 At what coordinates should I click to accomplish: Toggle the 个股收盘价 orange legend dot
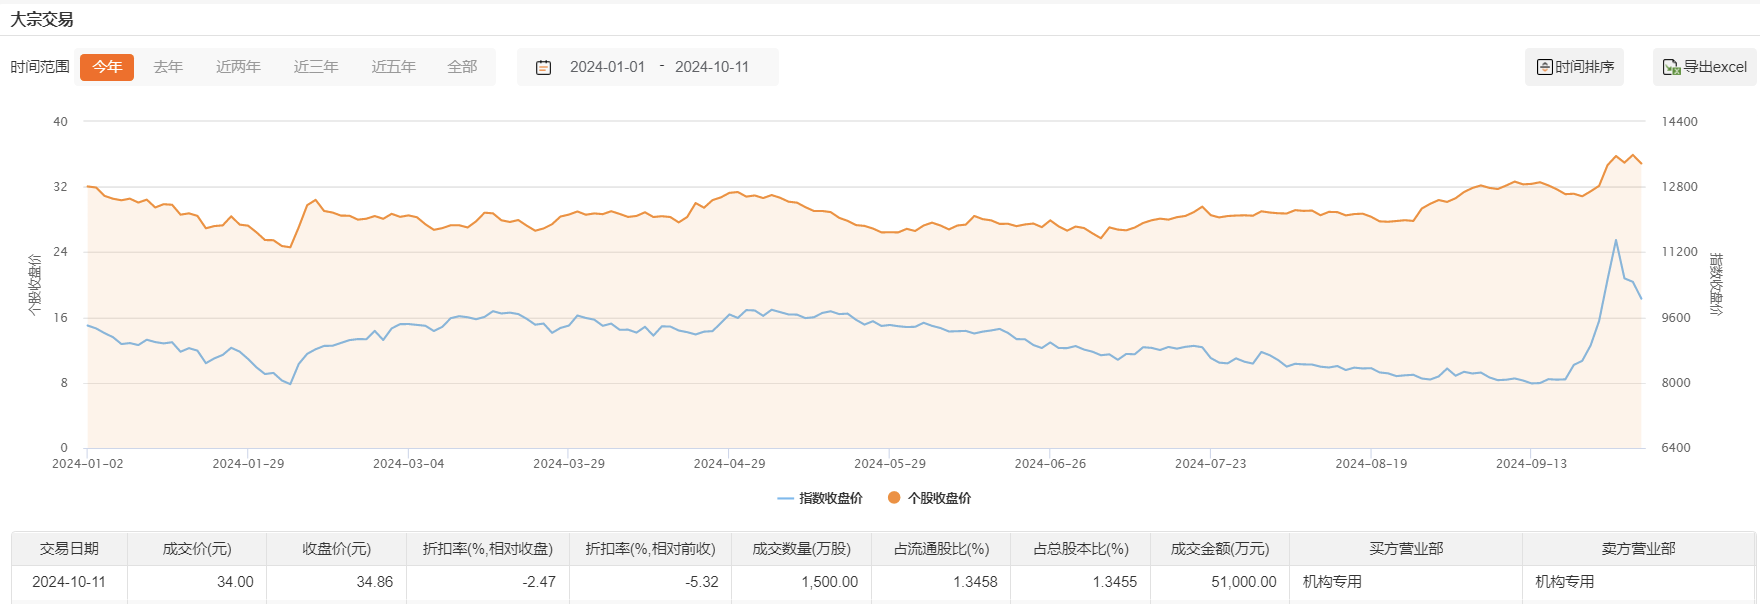tap(894, 498)
